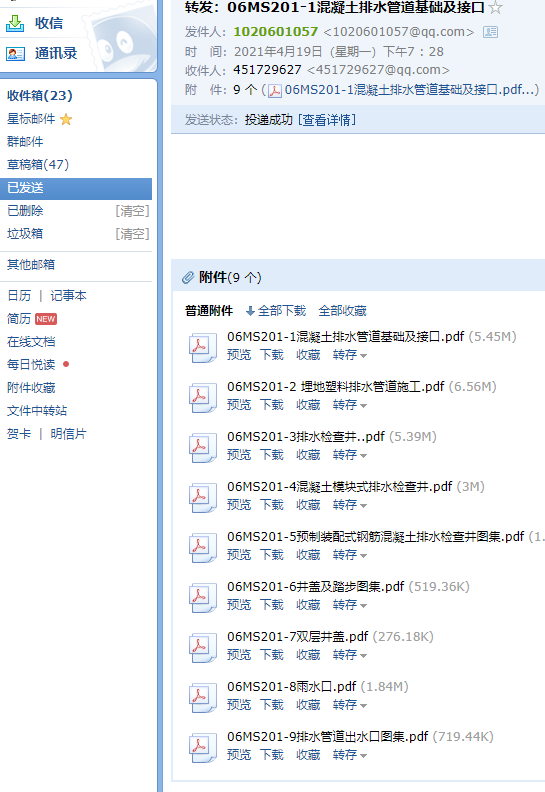Image resolution: width=545 pixels, height=792 pixels.
Task: Click PDF icon of 06MS201-5预制装配式钢筋混凝土排水检查井图集.pdf
Action: (x=202, y=547)
